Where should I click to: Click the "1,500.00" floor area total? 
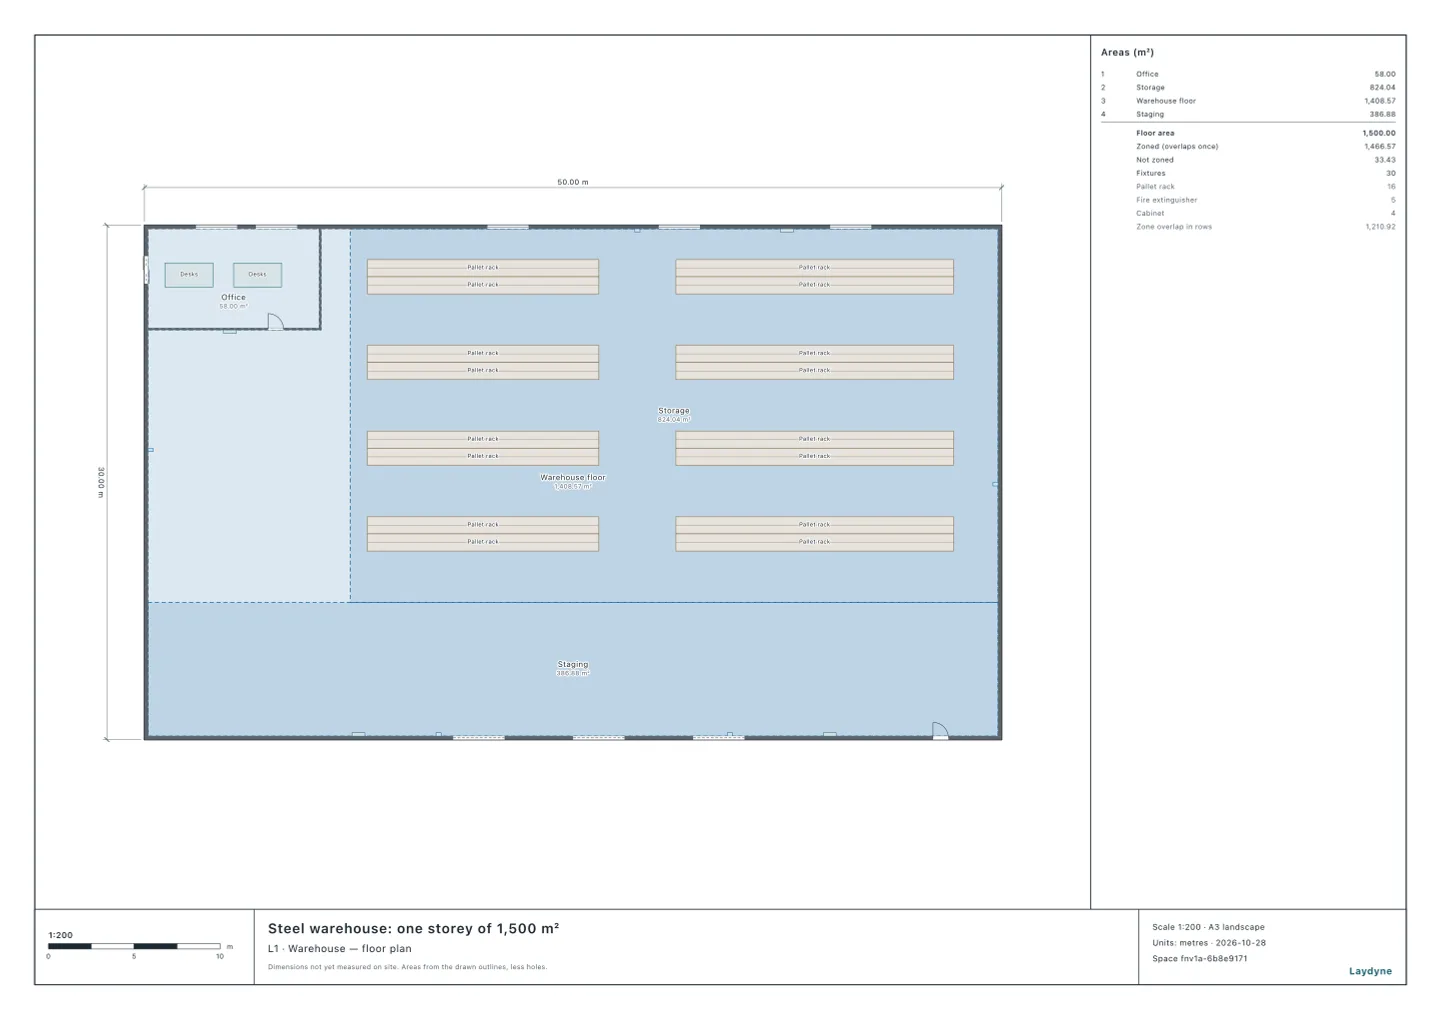tap(1379, 133)
